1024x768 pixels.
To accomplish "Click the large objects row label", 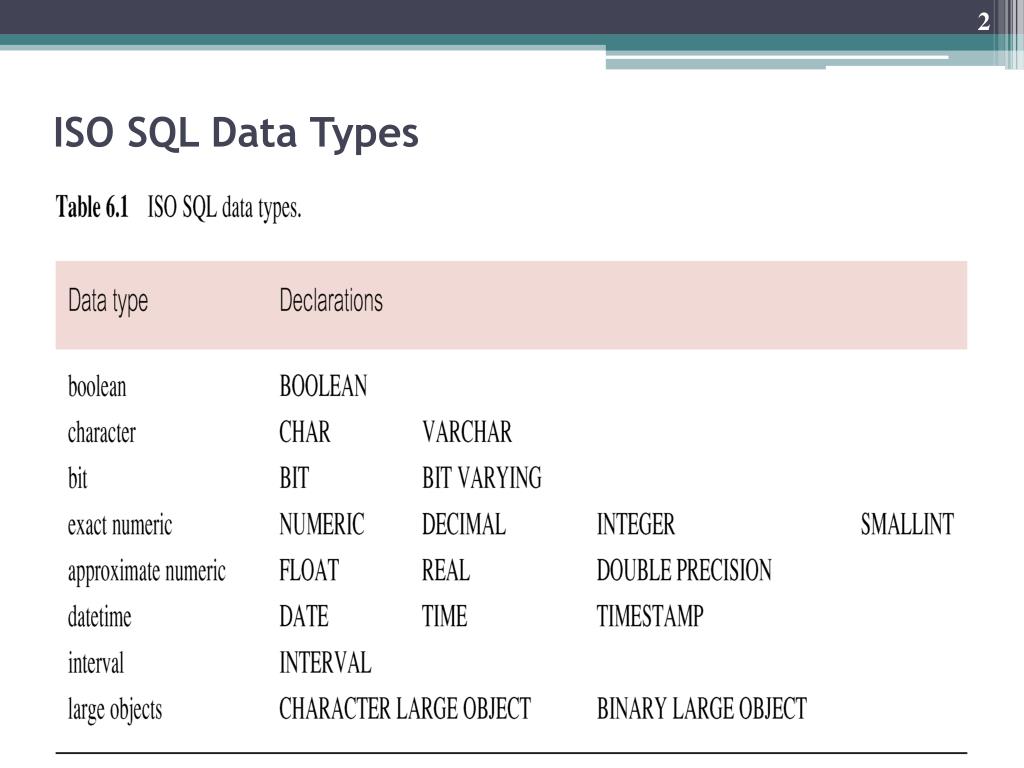I will click(x=115, y=711).
